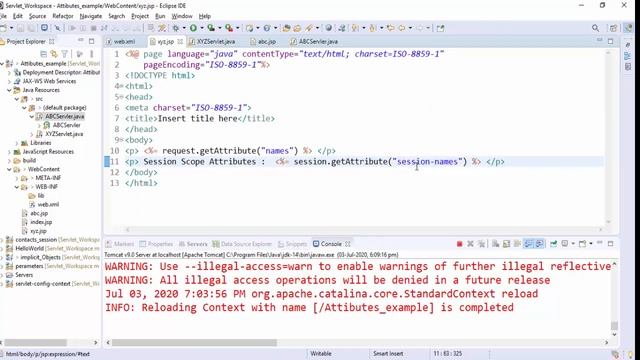Close the xyz.jsp editor tab
Viewport: 640px width, 360px height.
180,42
